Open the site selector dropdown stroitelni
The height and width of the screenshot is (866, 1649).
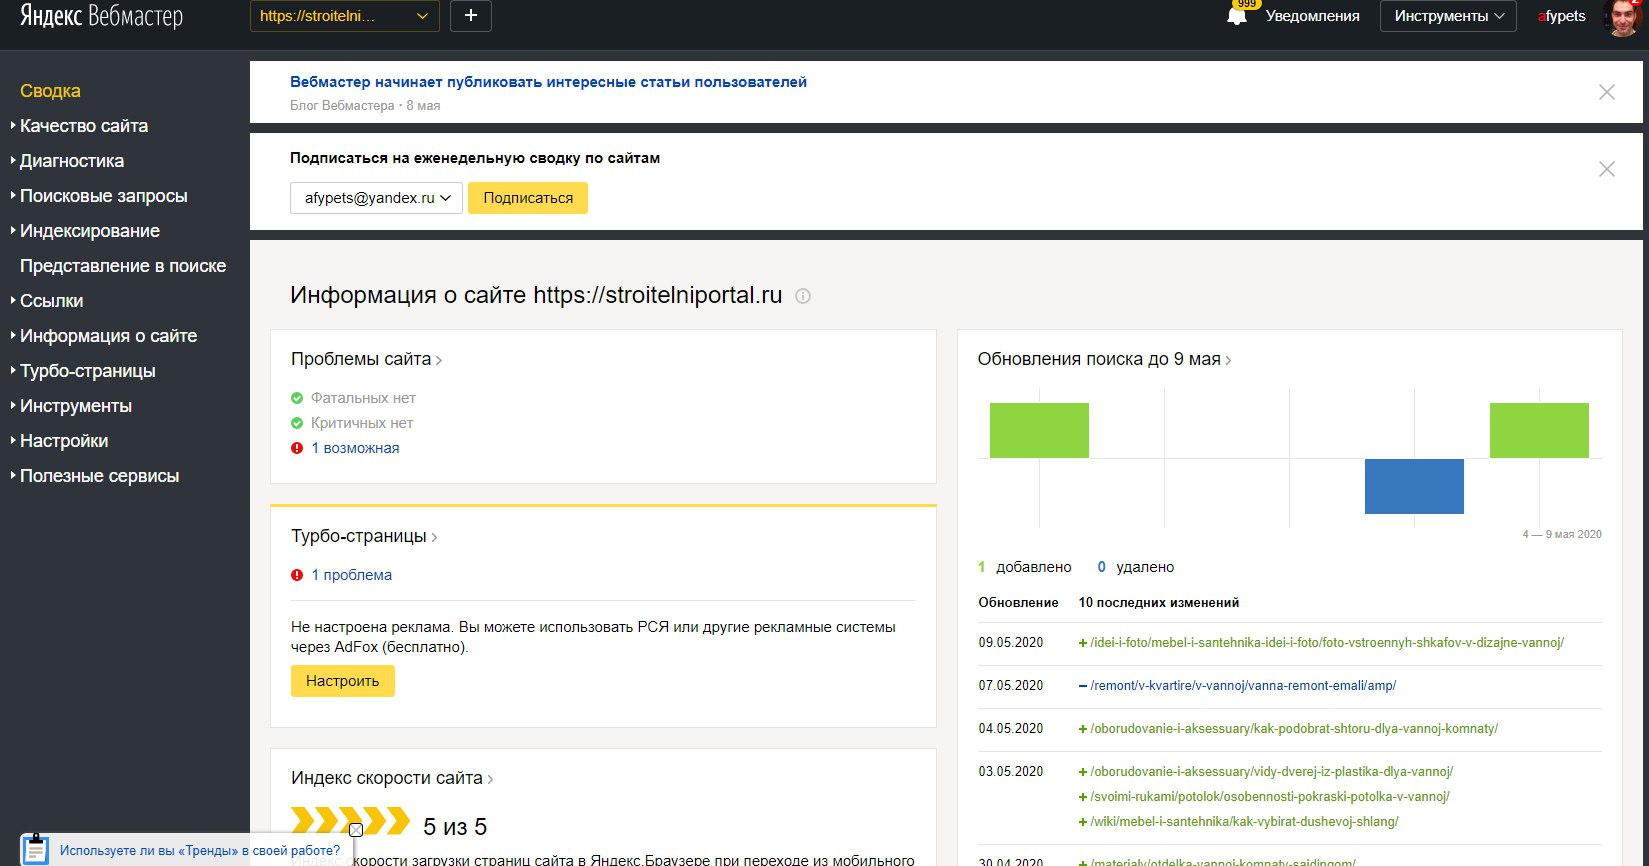(345, 16)
